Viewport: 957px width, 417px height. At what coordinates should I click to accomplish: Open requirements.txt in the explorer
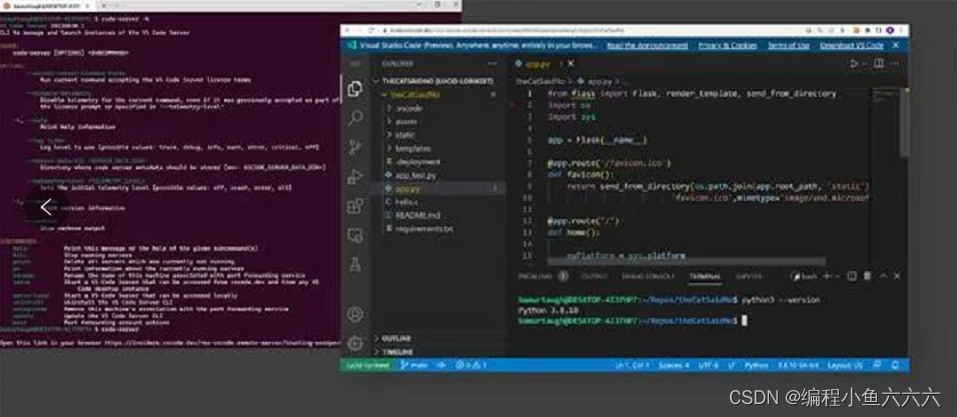(438, 229)
